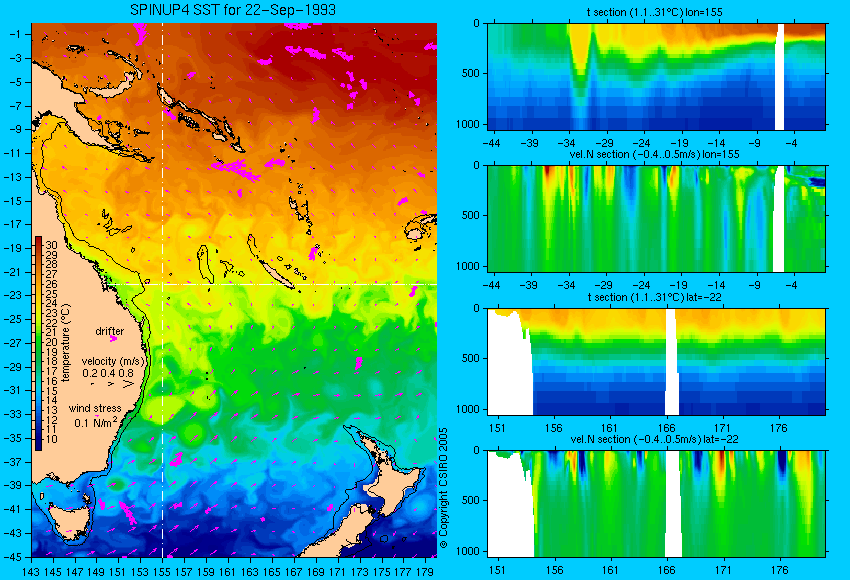
Task: Click '-4' below the lon=155 velocity section
Action: coord(791,285)
